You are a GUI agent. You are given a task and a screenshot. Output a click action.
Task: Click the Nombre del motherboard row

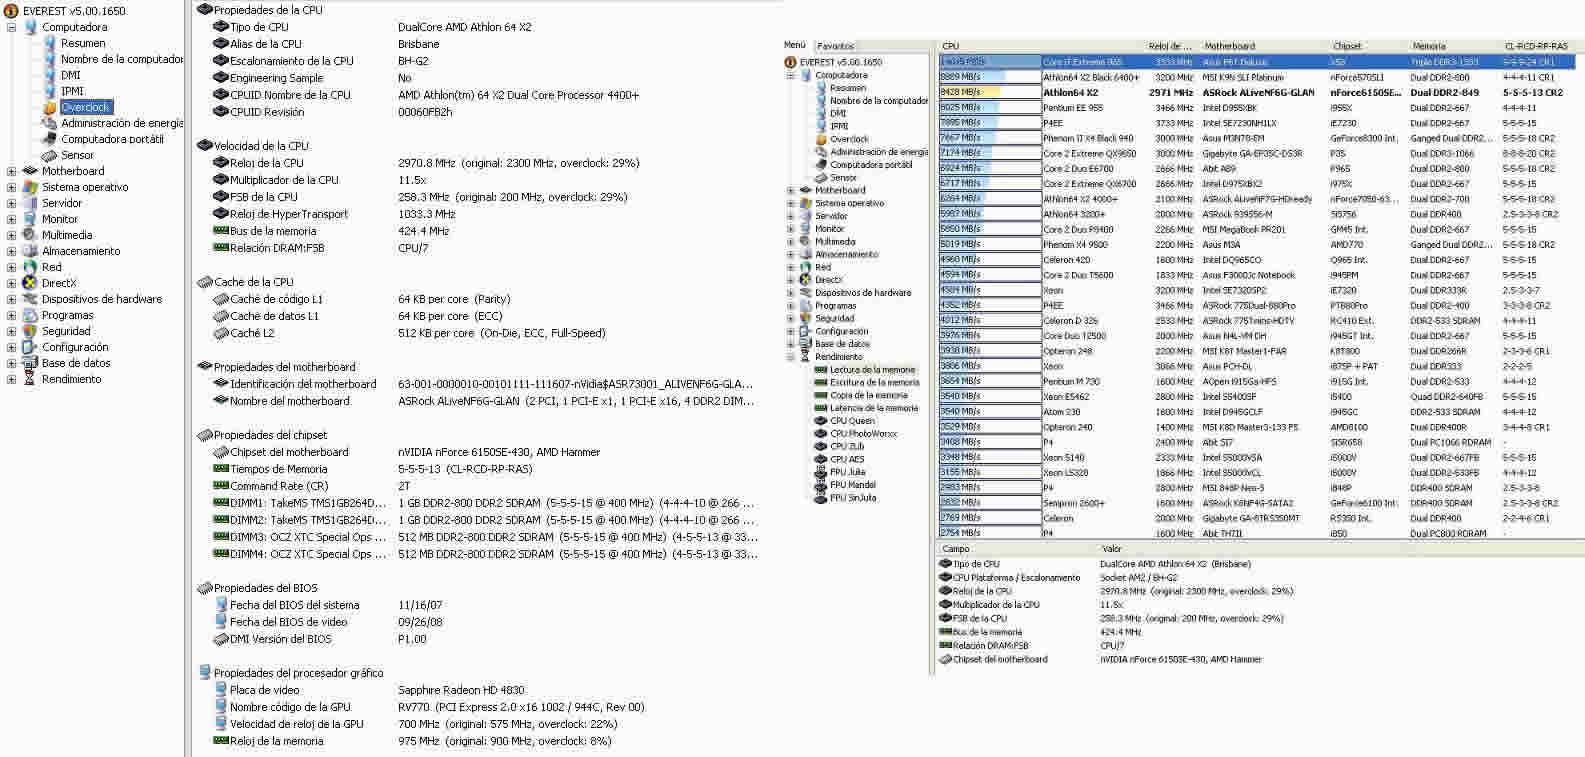pos(485,401)
